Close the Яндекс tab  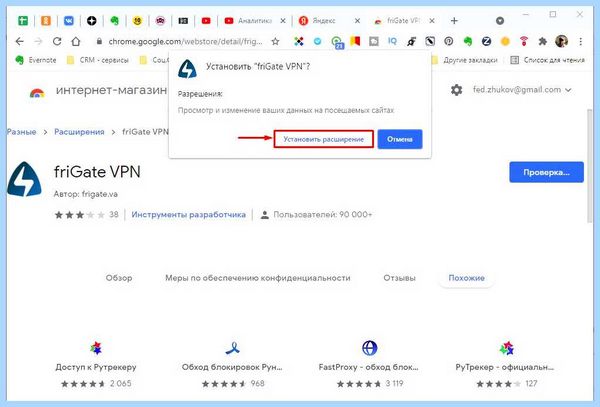357,21
